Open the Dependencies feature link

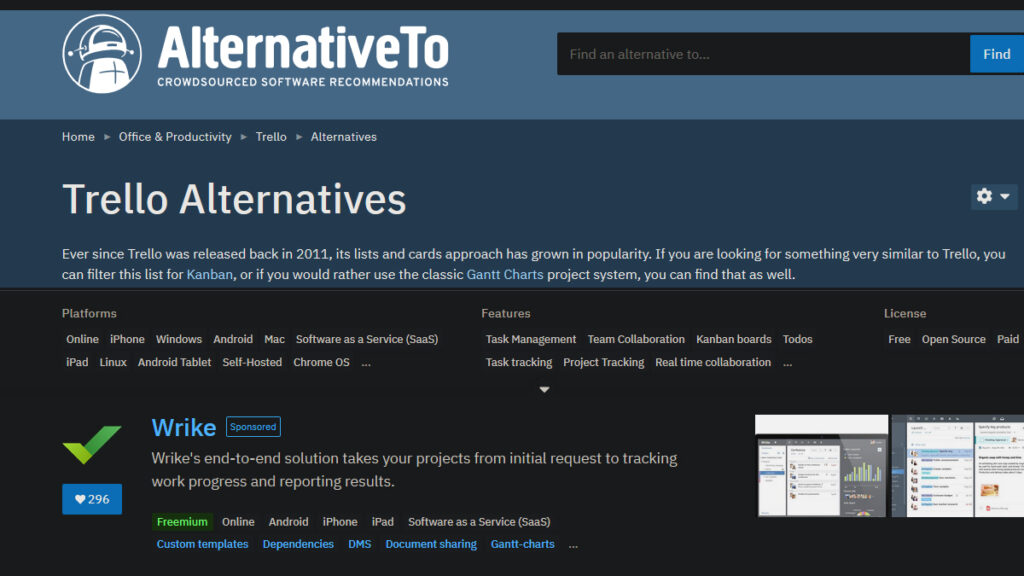298,544
